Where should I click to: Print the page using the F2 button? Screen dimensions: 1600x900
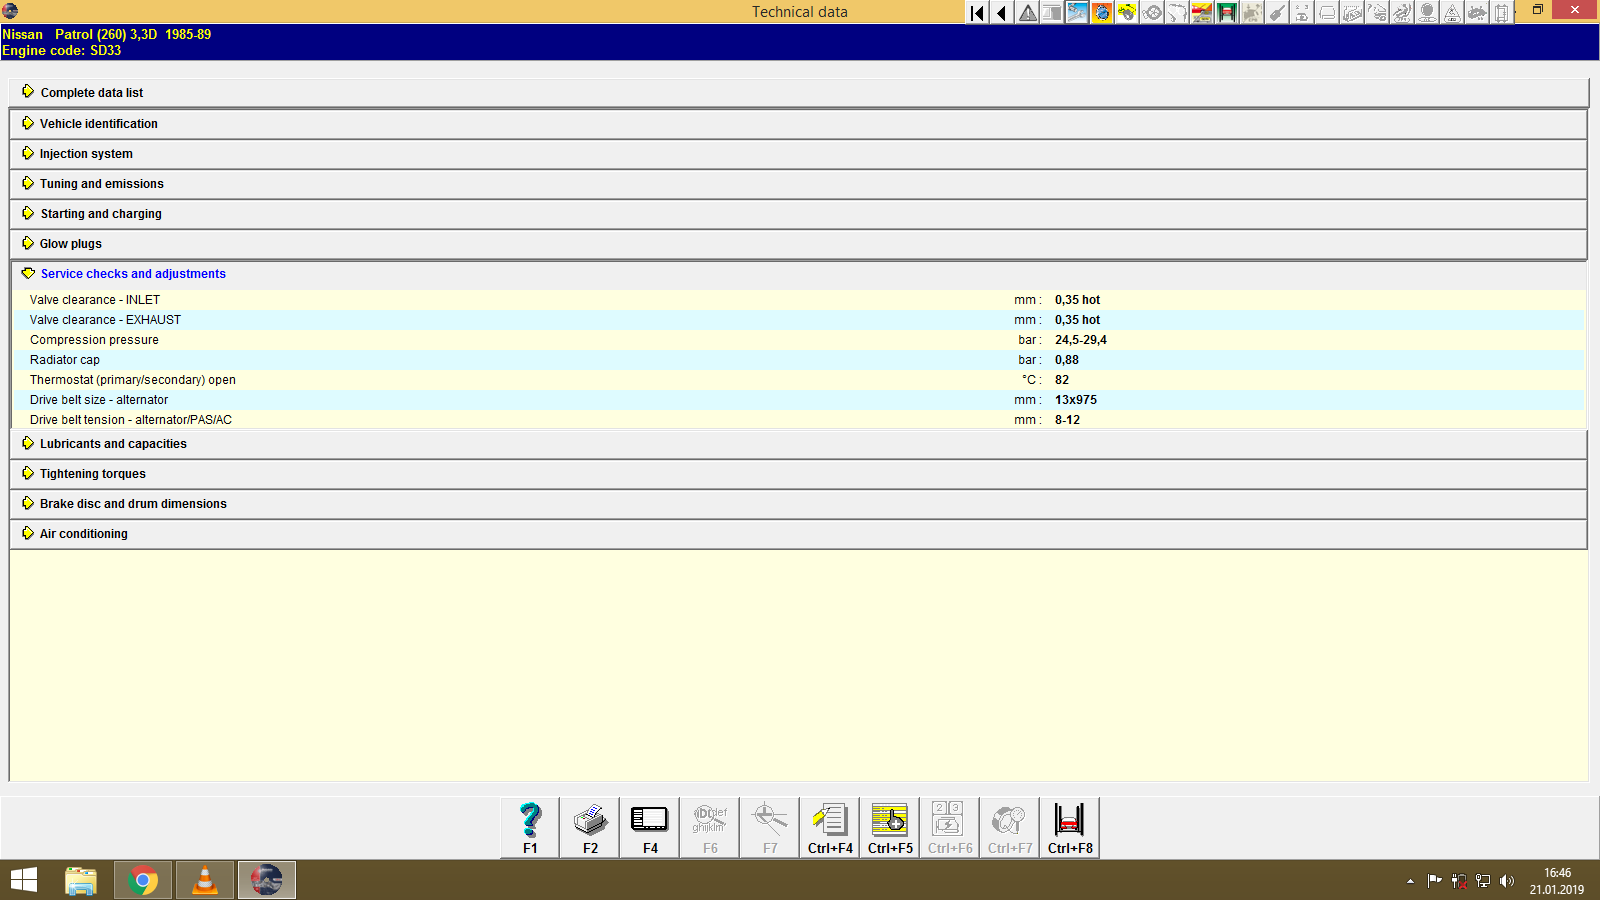[589, 826]
